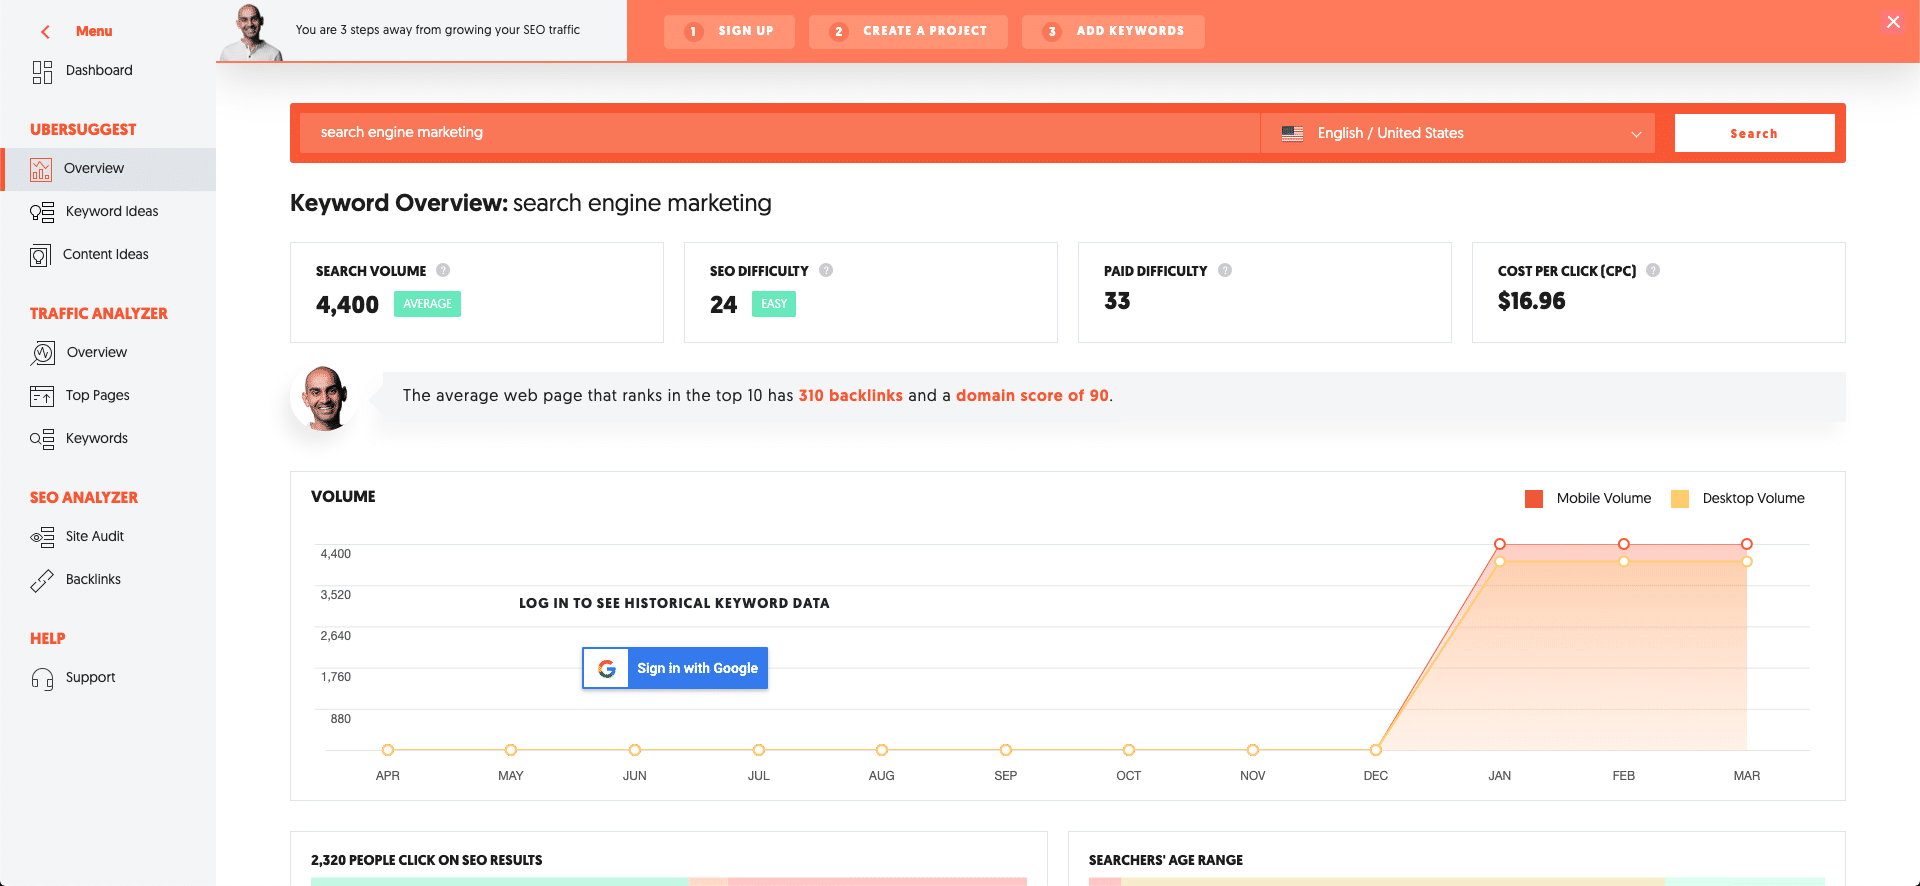The width and height of the screenshot is (1920, 886).
Task: Click the 310 backlinks link
Action: (850, 396)
